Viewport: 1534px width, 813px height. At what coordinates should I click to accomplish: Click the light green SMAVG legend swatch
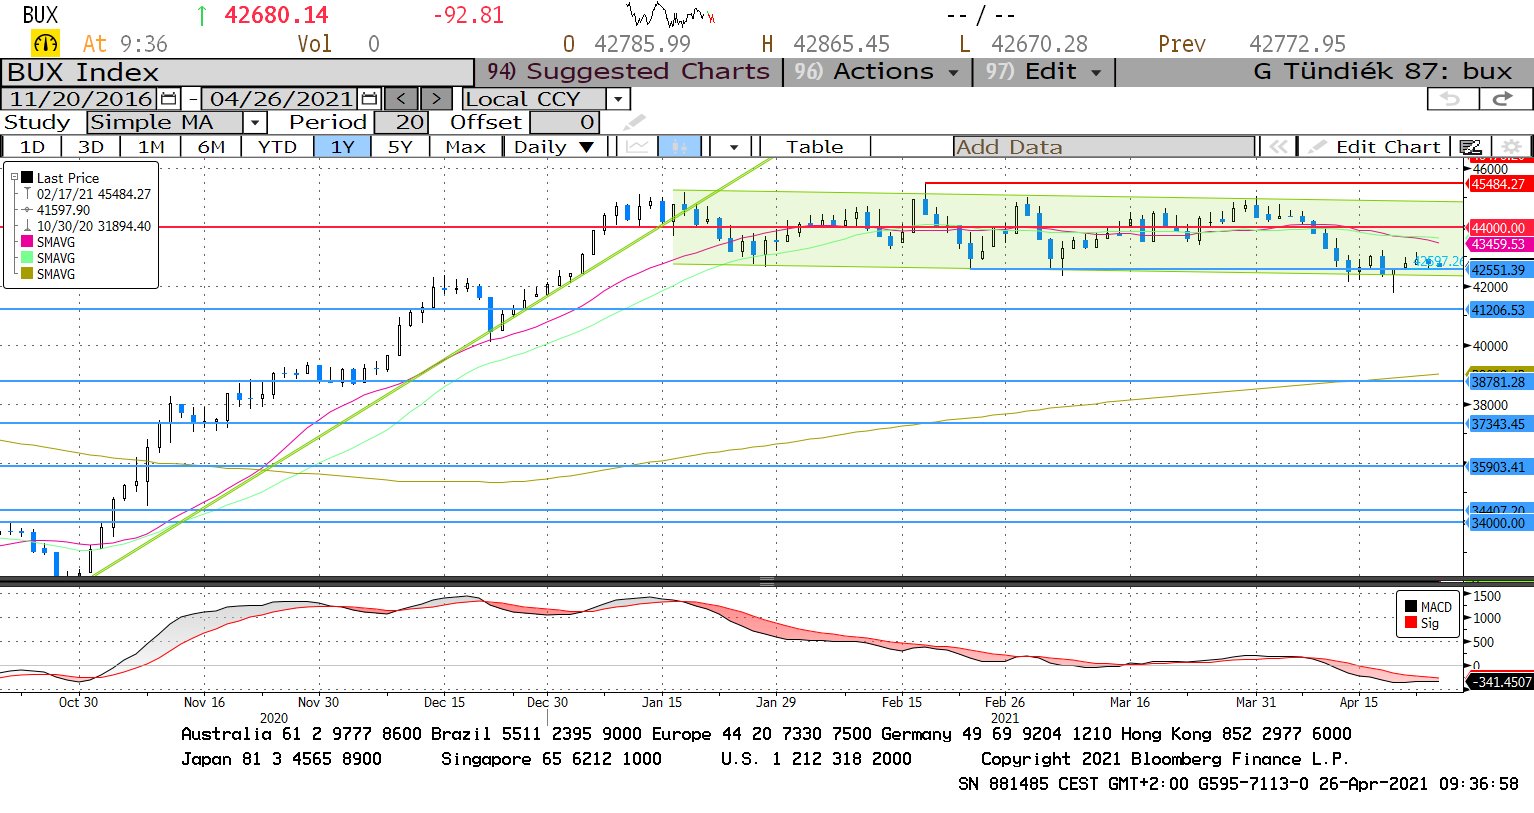[x=28, y=258]
